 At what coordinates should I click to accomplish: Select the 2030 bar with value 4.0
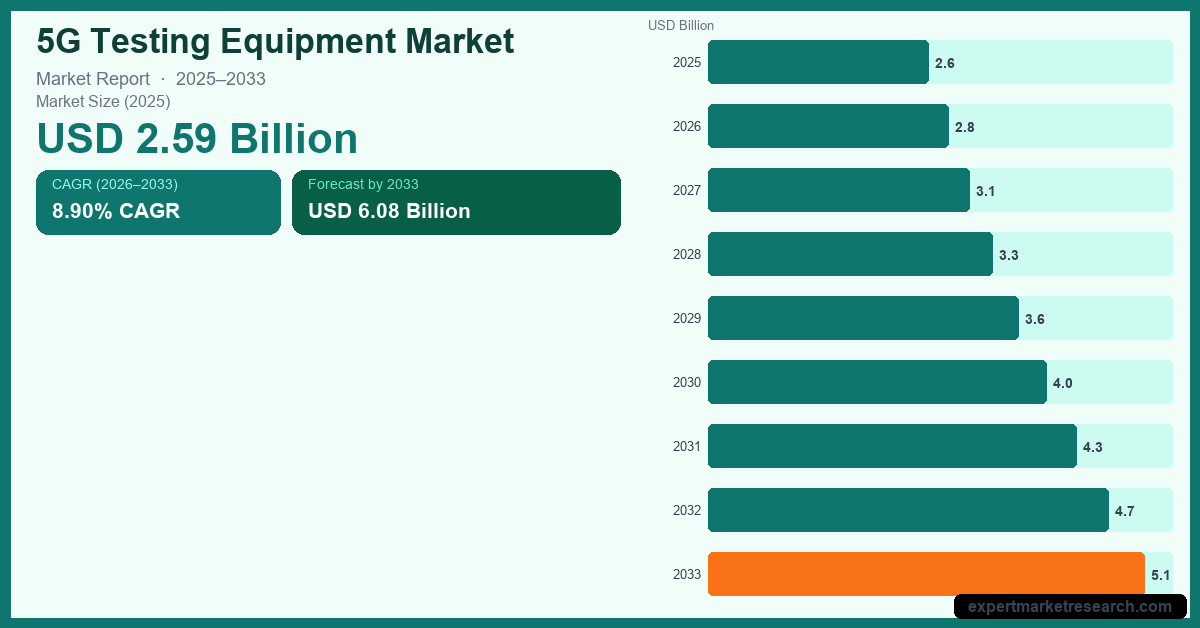(877, 382)
